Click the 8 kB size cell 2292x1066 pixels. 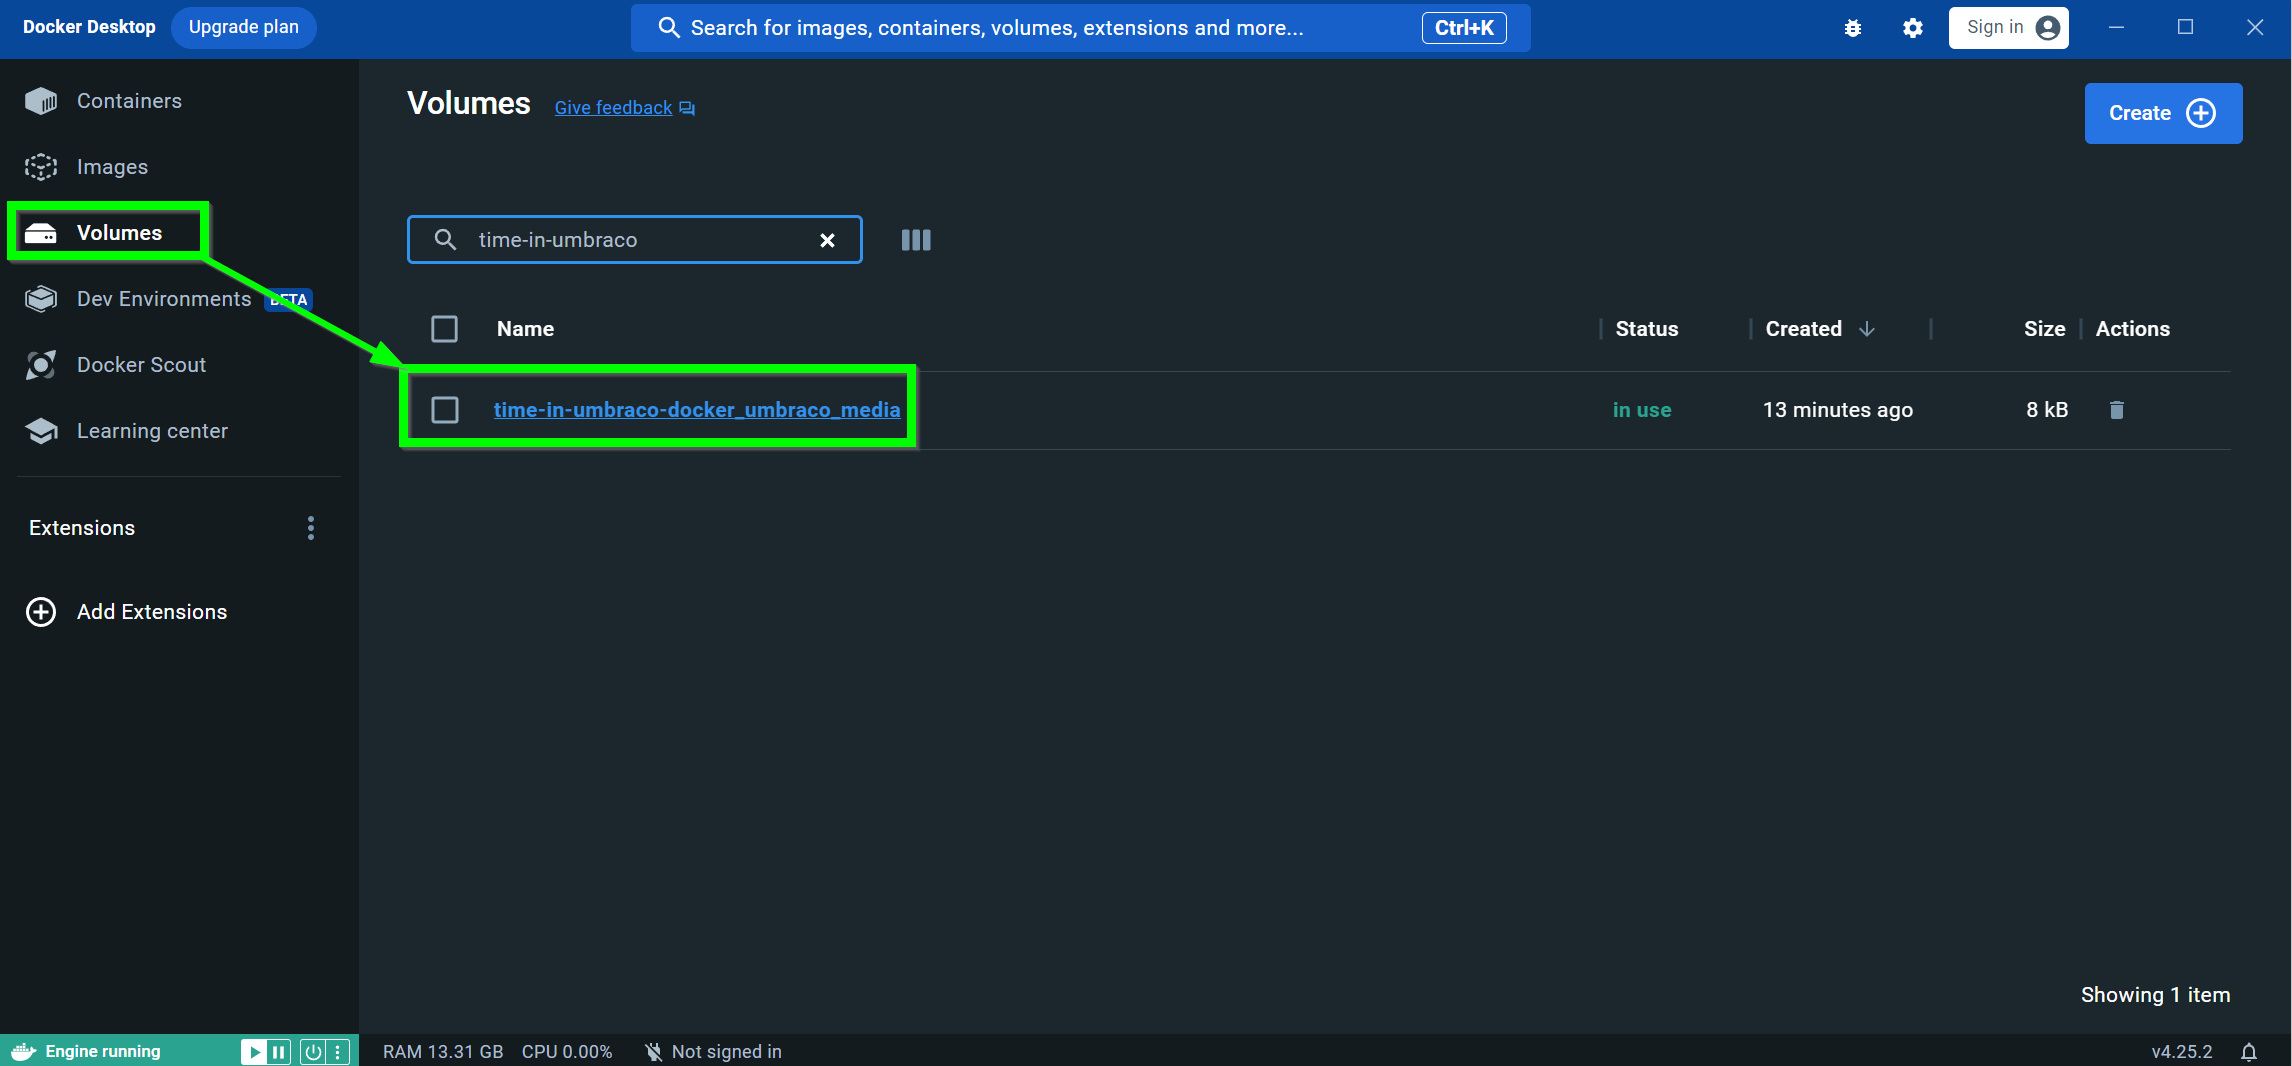click(2047, 410)
